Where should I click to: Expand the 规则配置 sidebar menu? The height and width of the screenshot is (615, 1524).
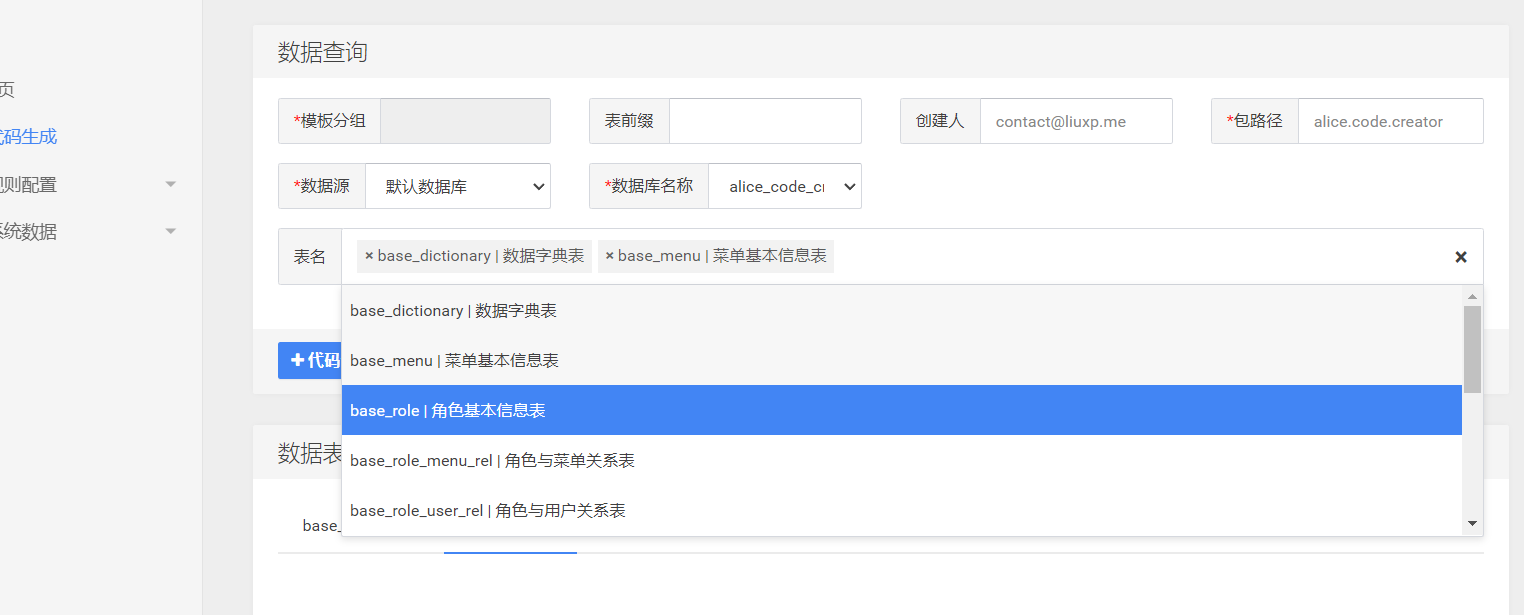point(88,184)
